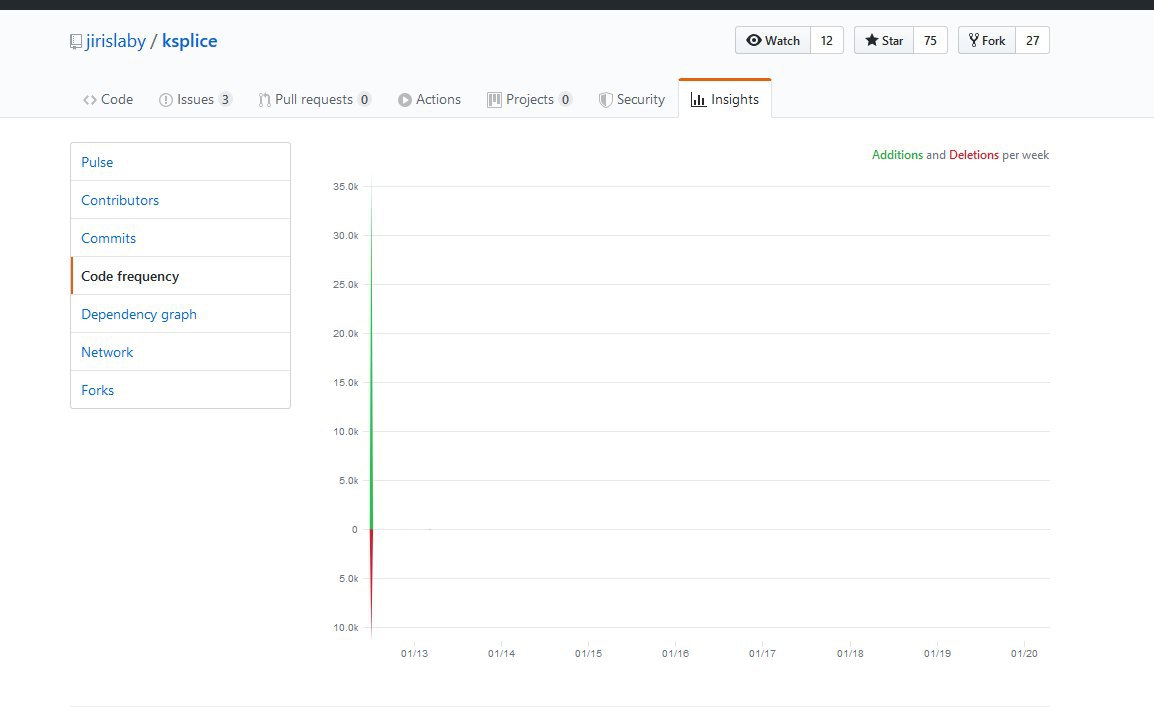Click the eye icon in Watch button
Viewport: 1154px width, 719px height.
[x=754, y=40]
